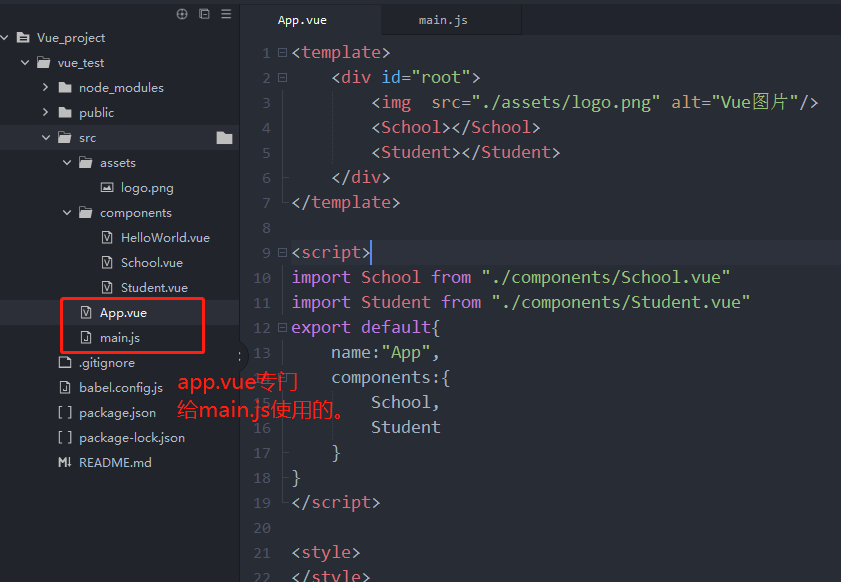The width and height of the screenshot is (841, 582).
Task: Open logo.png from assets folder
Action: pyautogui.click(x=147, y=188)
